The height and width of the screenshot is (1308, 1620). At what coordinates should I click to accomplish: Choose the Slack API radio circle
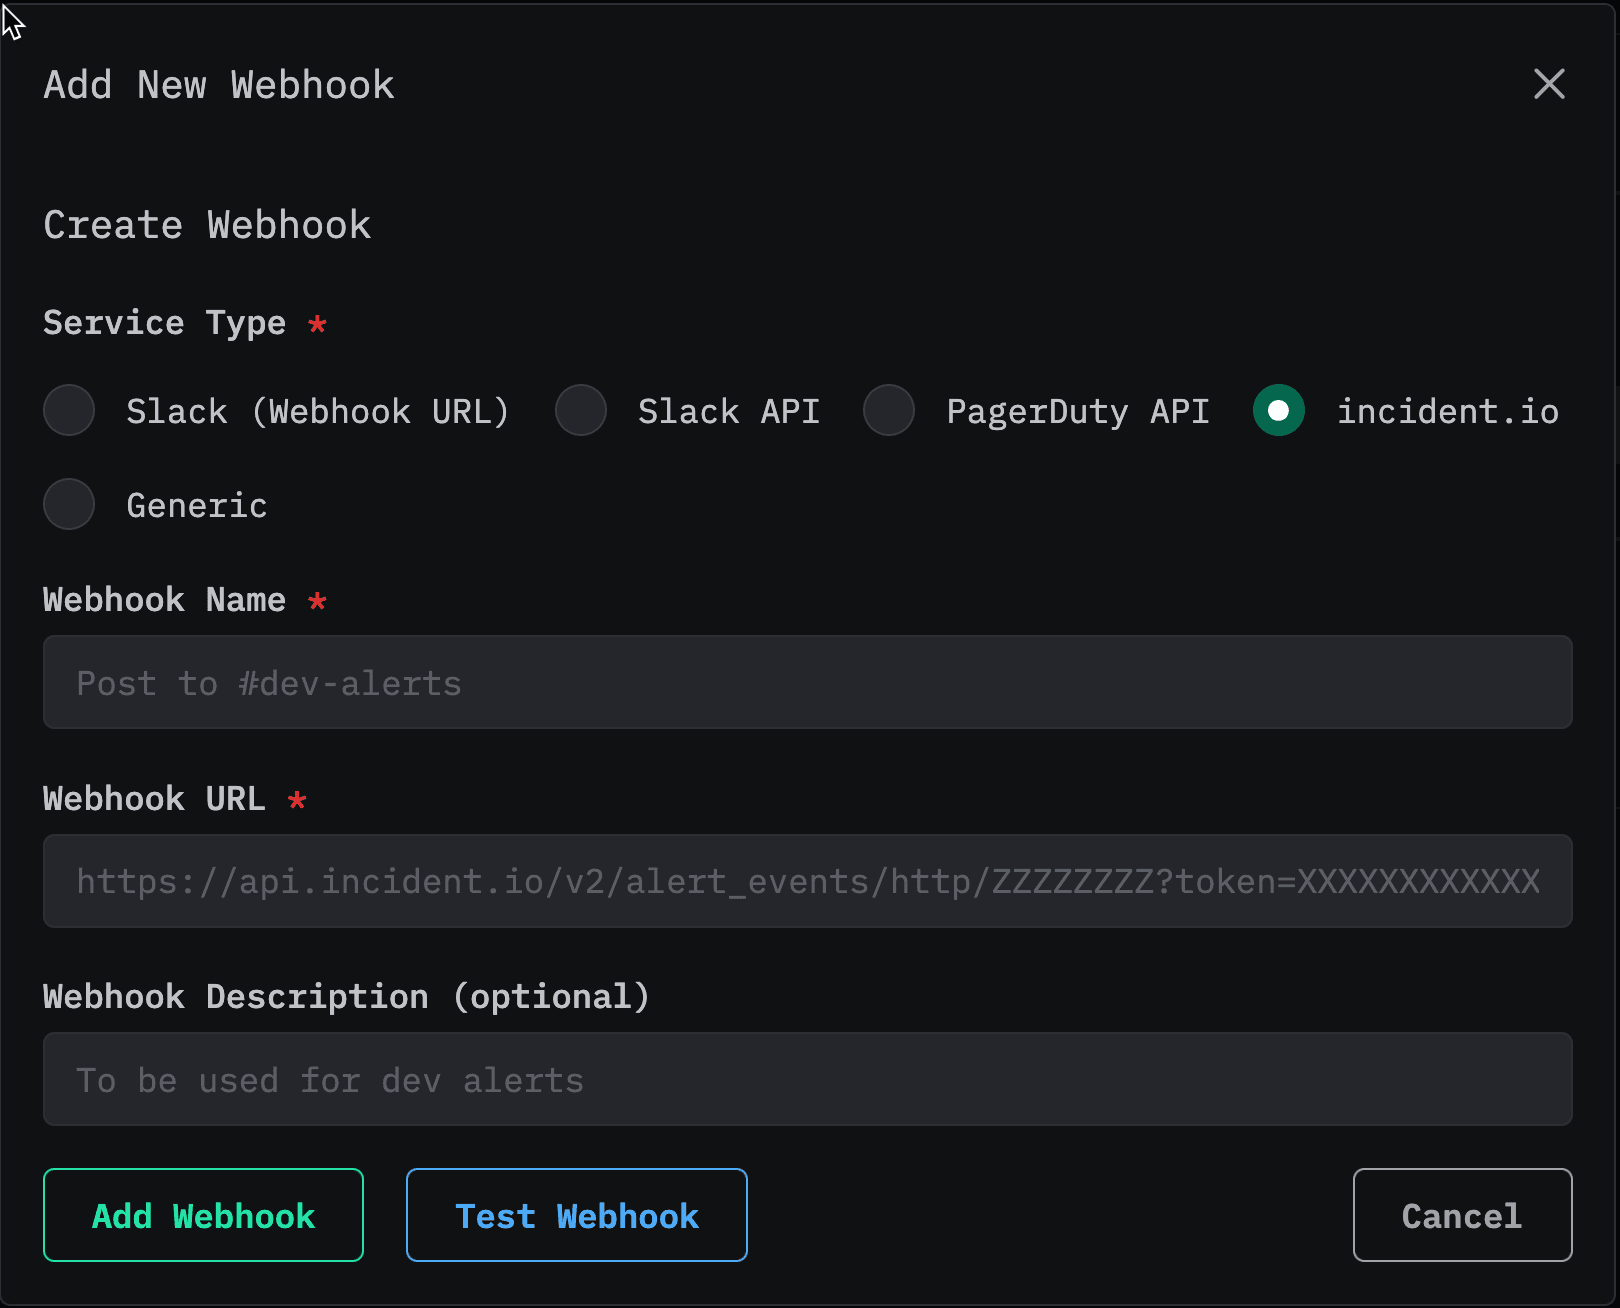[x=581, y=411]
